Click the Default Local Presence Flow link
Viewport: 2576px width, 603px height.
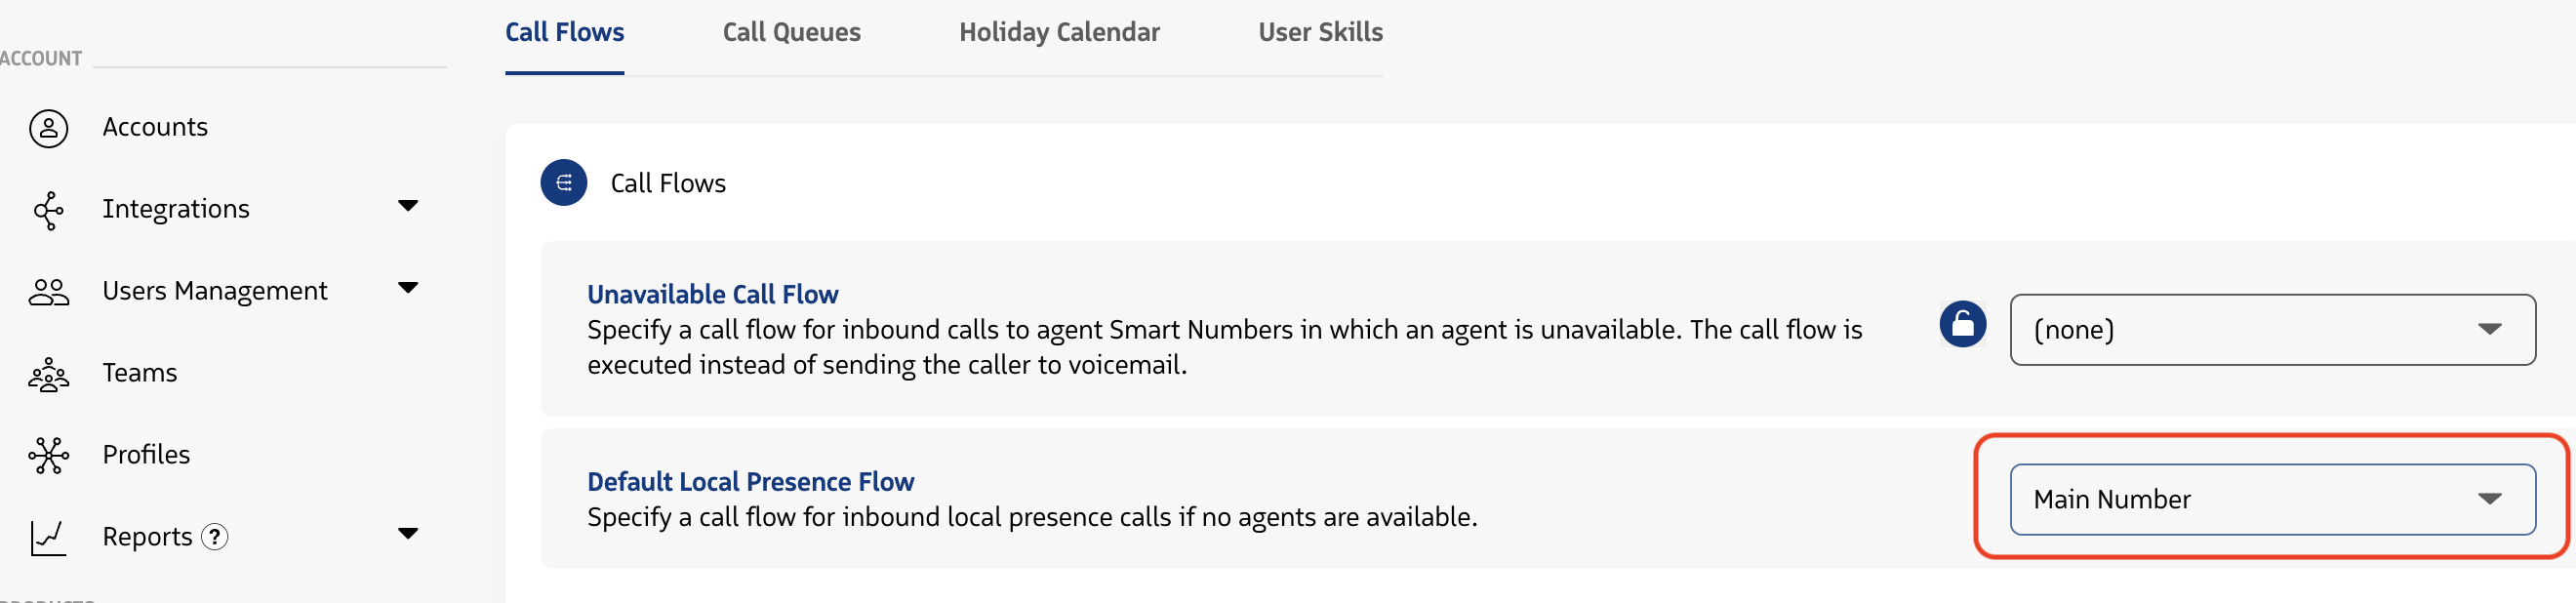pos(750,481)
